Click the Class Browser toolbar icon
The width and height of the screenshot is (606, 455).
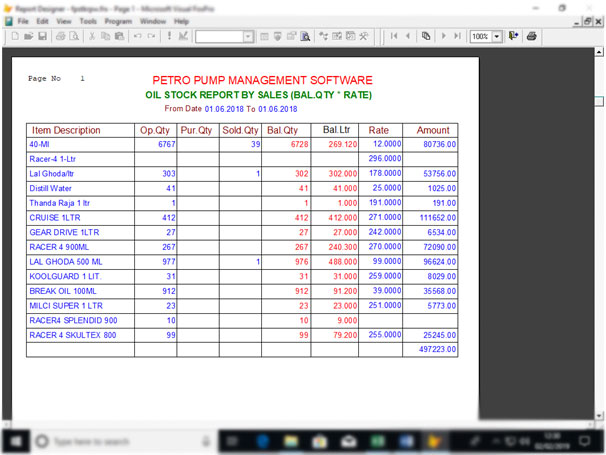(323, 36)
